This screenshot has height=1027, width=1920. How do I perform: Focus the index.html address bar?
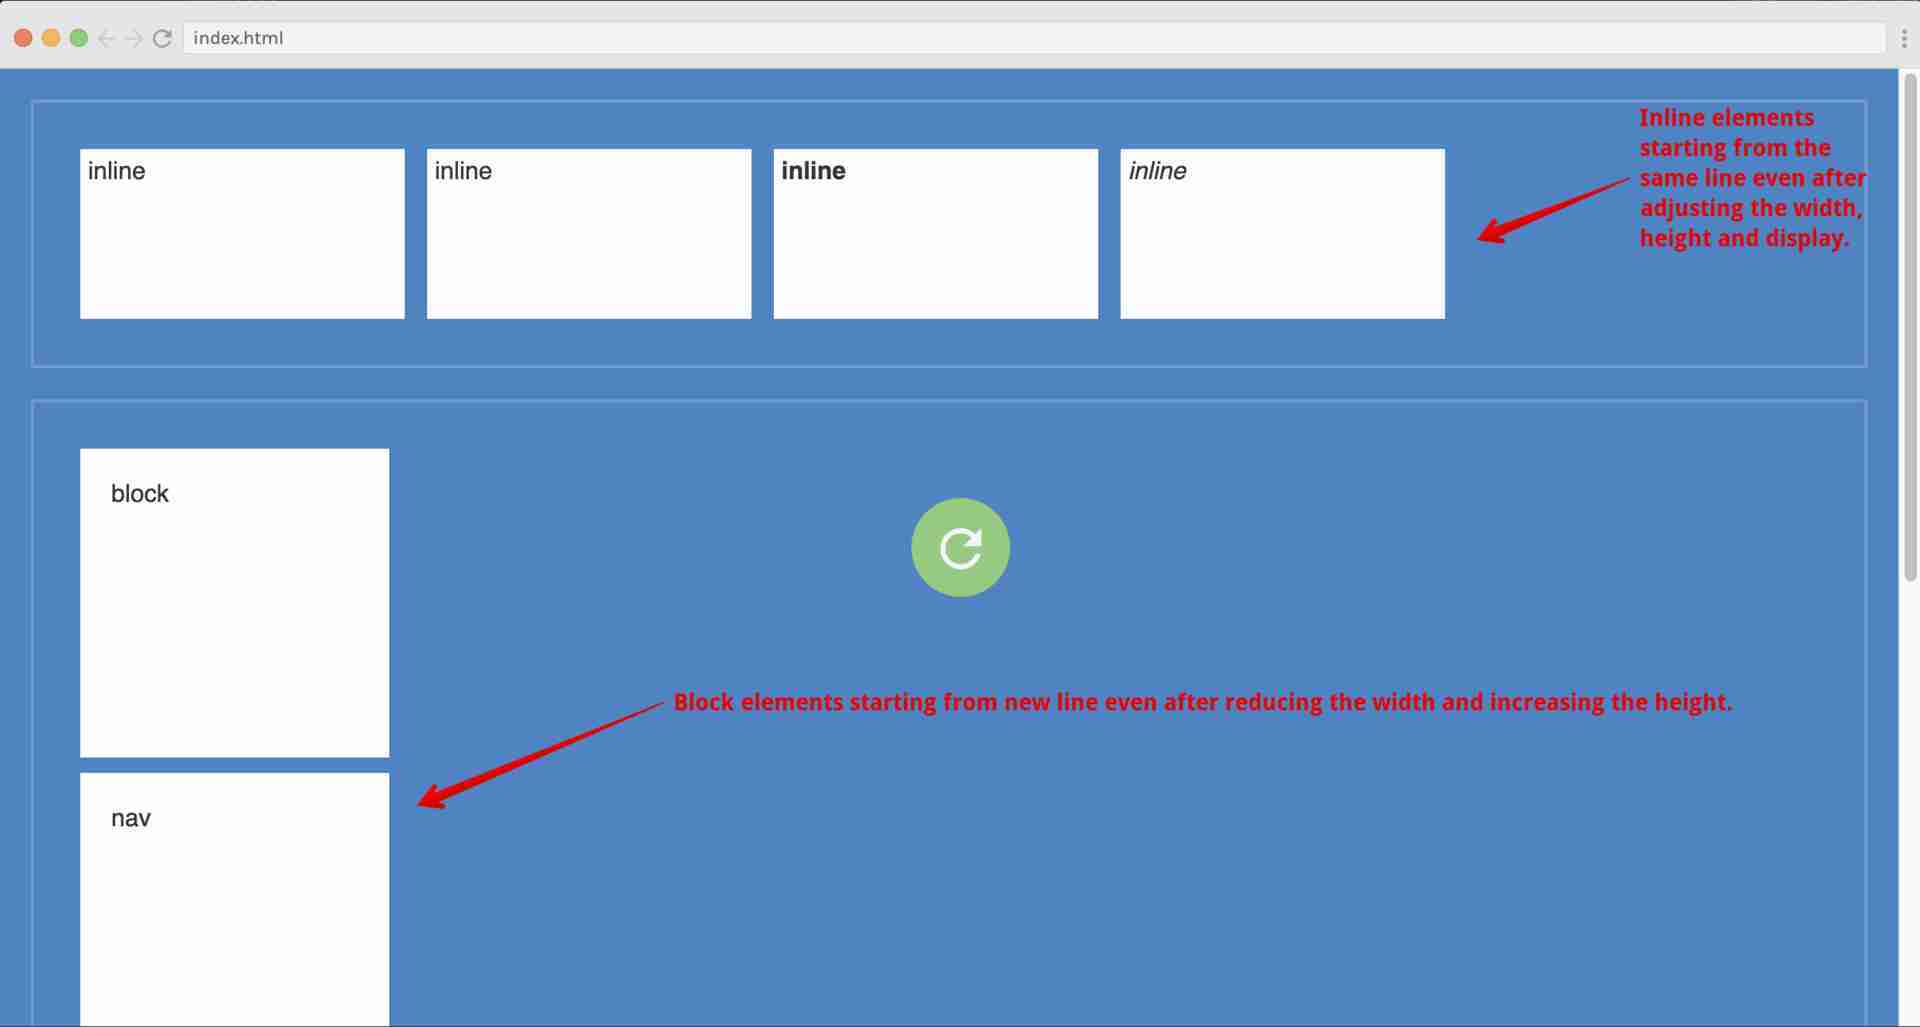tap(1034, 38)
